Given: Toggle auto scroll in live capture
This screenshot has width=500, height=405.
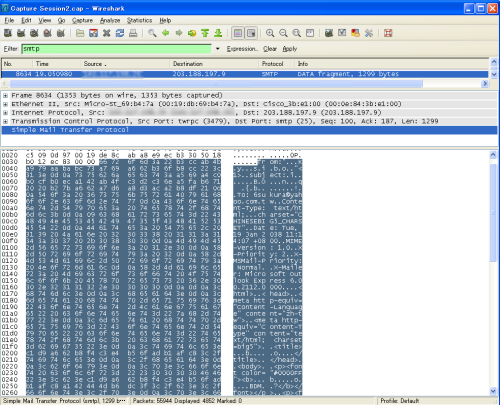Looking at the screenshot, I should pyautogui.click(x=251, y=33).
